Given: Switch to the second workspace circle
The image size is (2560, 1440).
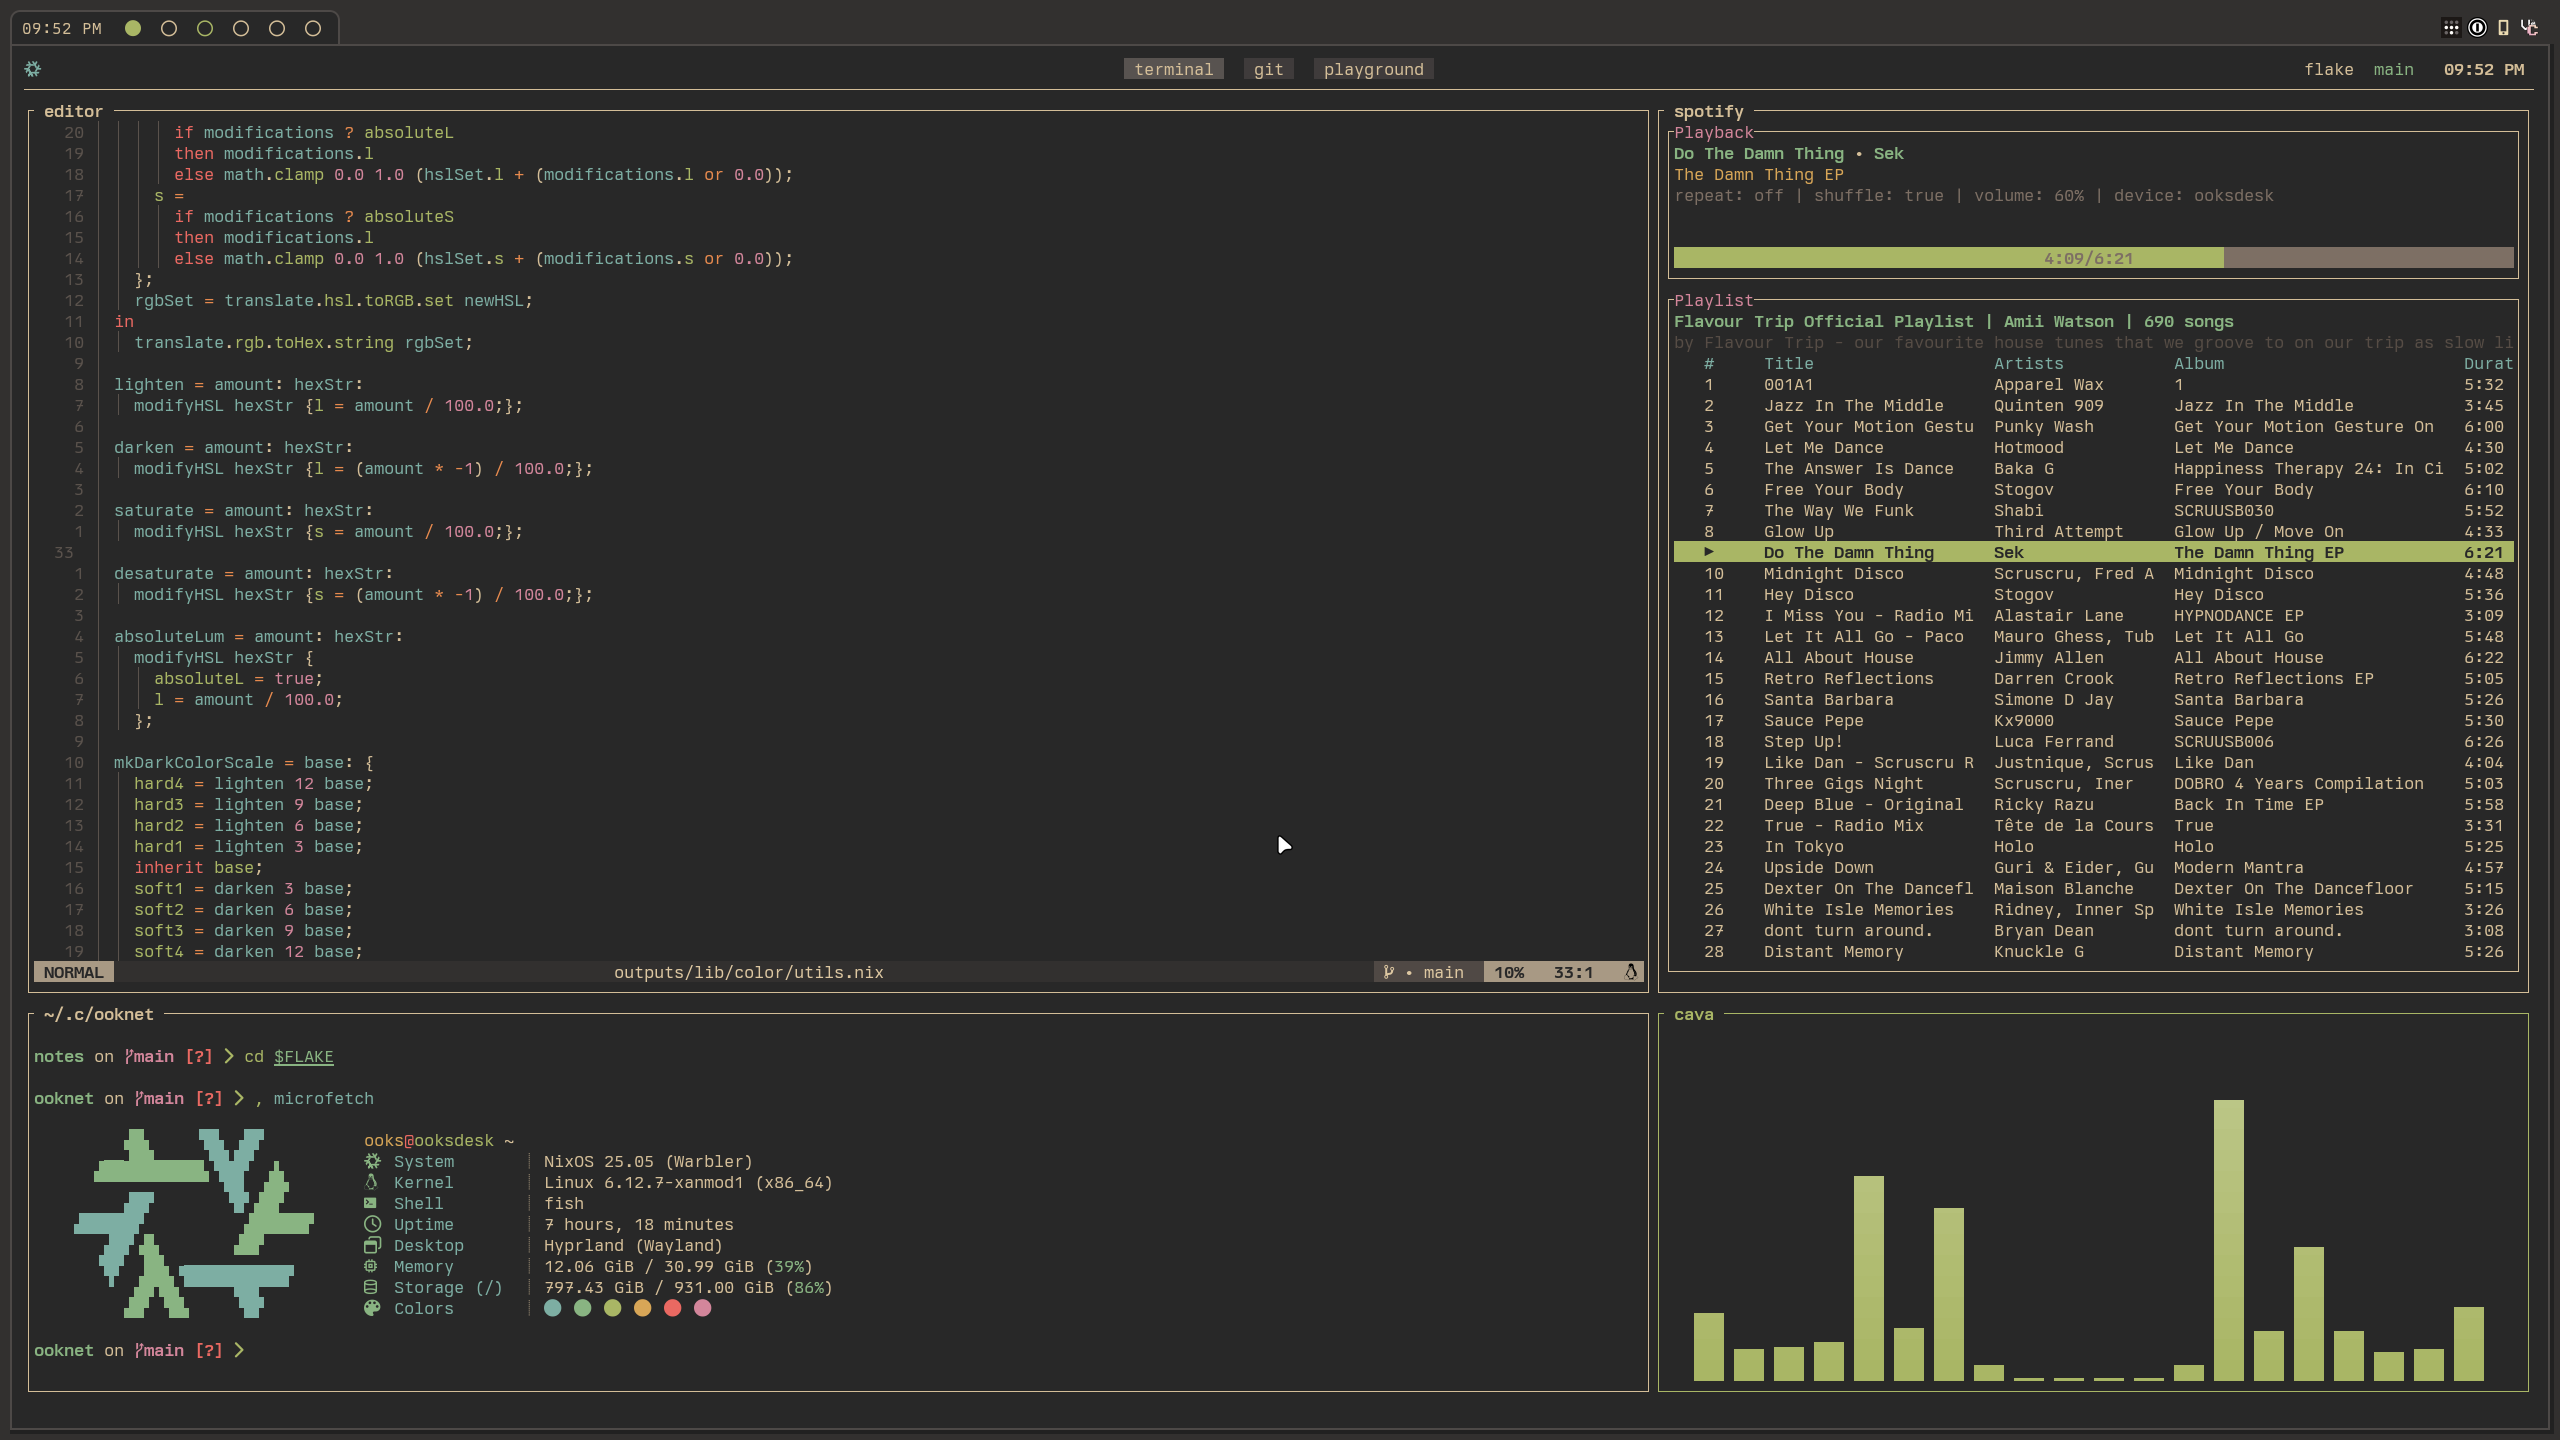Looking at the screenshot, I should tap(169, 28).
